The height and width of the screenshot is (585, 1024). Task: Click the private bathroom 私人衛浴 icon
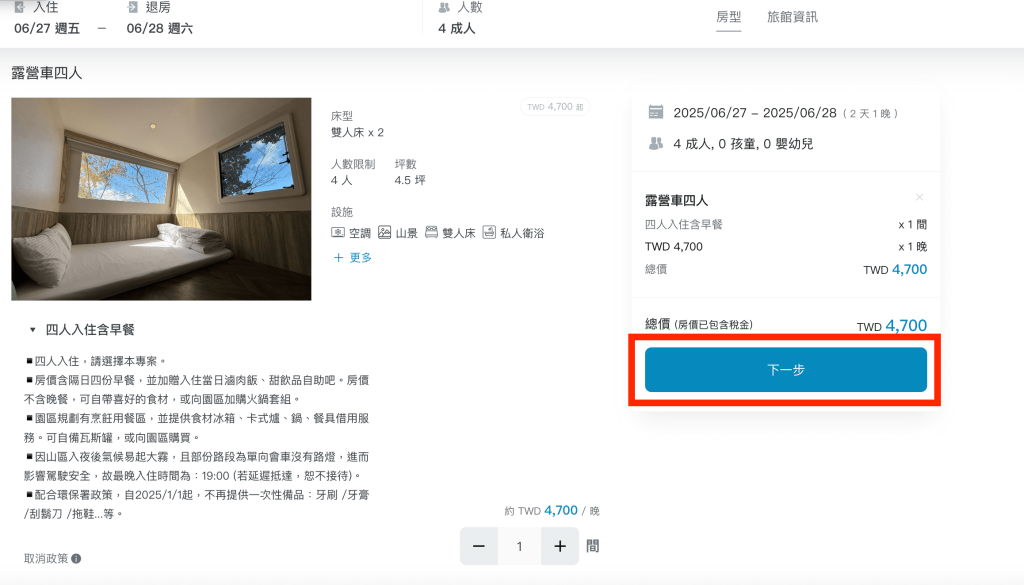(489, 233)
